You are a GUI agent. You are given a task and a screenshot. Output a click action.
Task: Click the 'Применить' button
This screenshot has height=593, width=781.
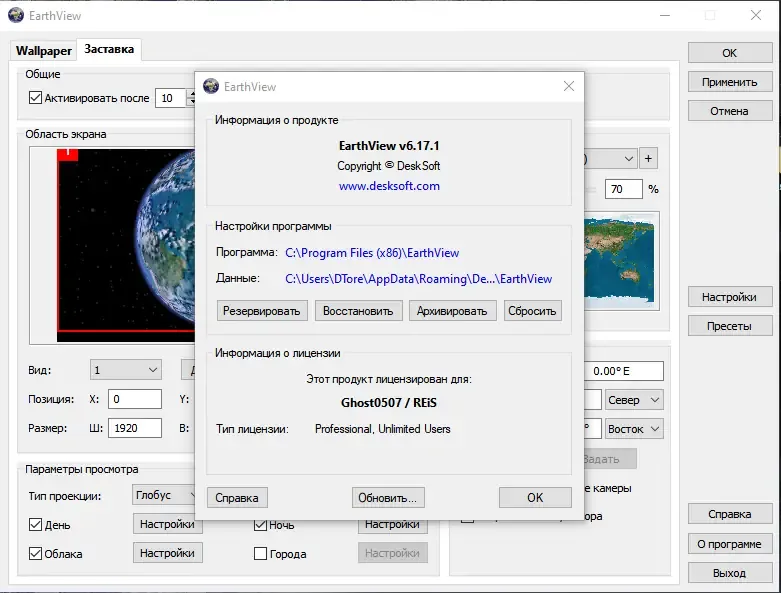pyautogui.click(x=730, y=82)
